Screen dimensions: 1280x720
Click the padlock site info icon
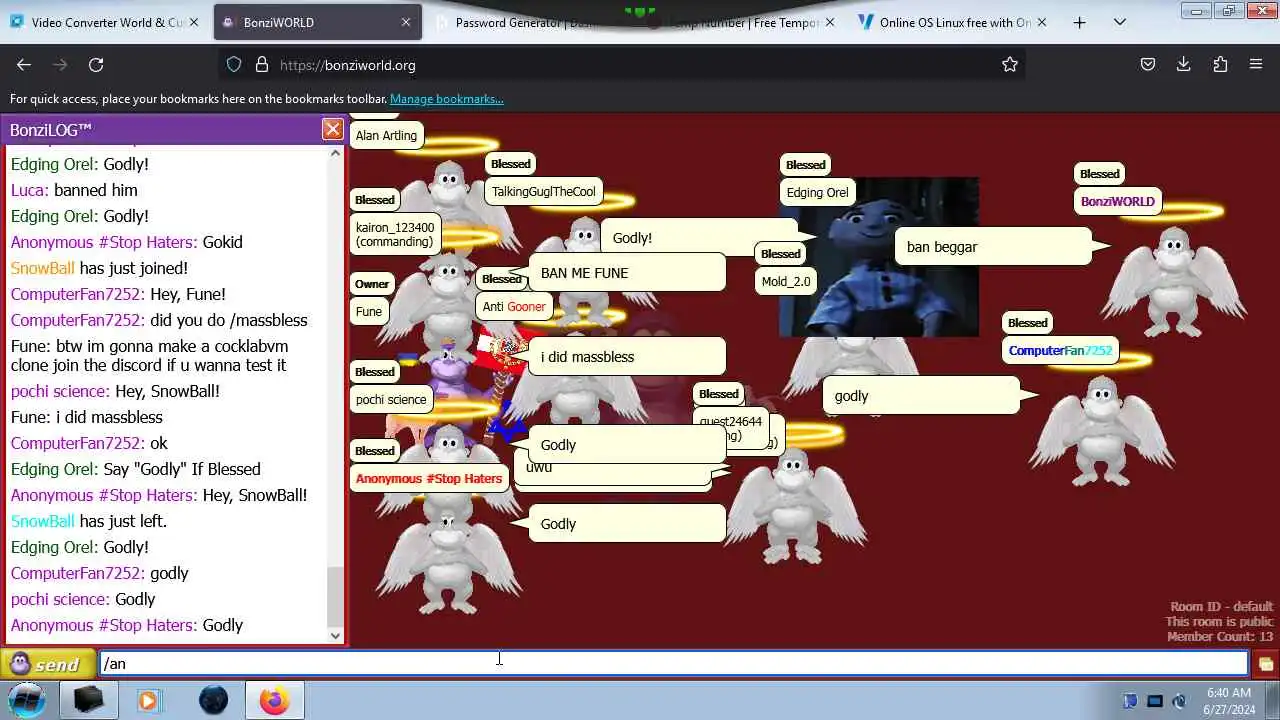[262, 65]
